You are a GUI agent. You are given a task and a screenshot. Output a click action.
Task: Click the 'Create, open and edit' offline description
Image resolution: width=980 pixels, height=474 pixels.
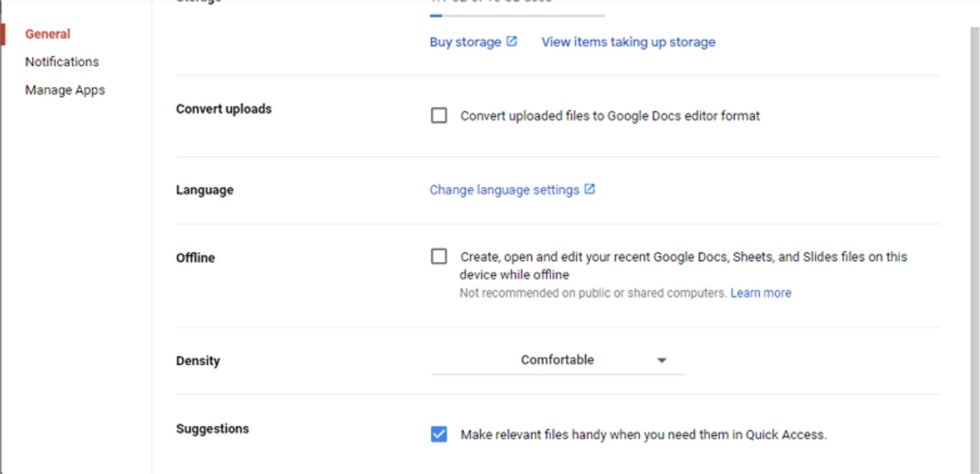tap(683, 265)
